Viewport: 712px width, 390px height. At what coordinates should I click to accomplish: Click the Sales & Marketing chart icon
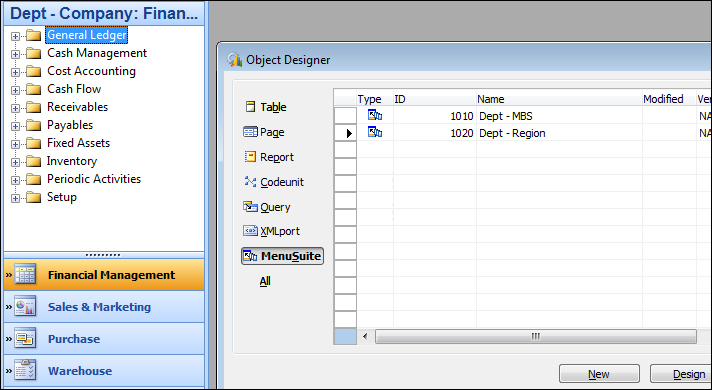click(25, 306)
